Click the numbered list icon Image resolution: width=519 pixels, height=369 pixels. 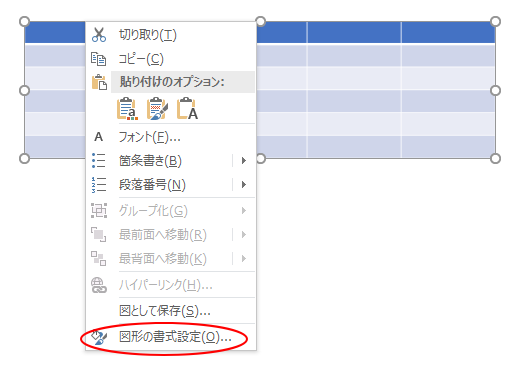point(99,185)
